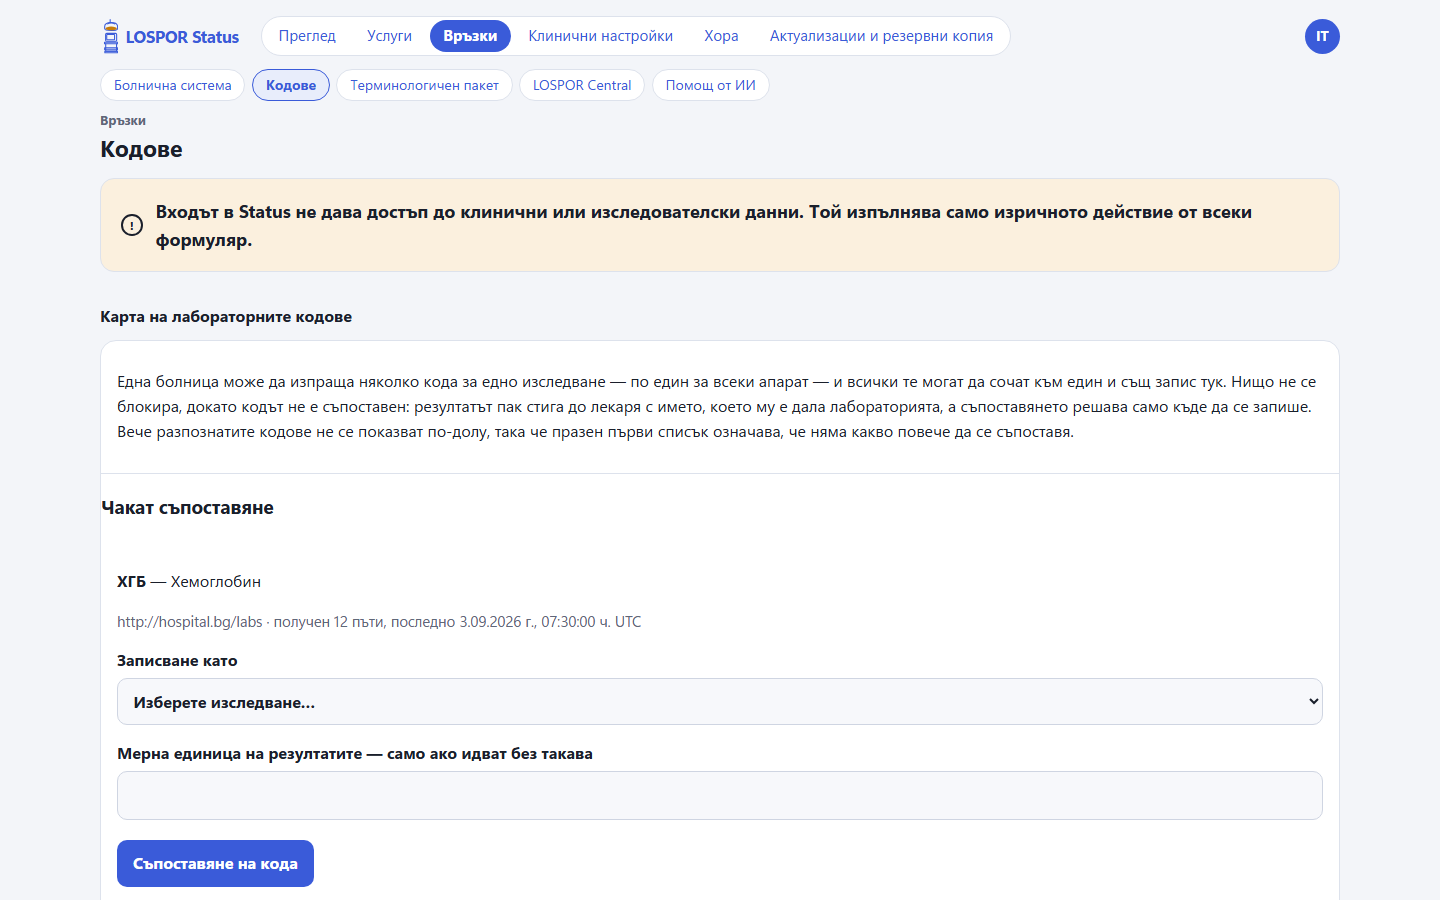The height and width of the screenshot is (900, 1440).
Task: Open the Преглед tab
Action: click(x=307, y=36)
